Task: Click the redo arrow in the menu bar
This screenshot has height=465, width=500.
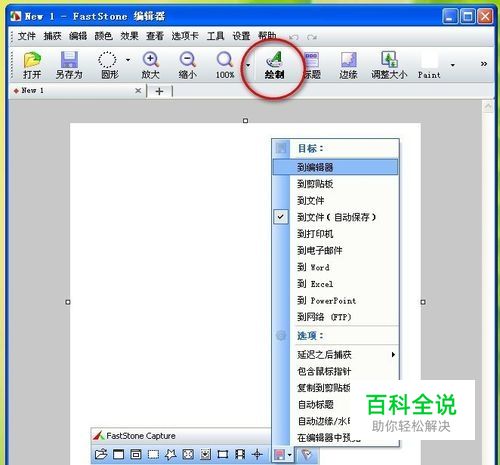Action: pos(312,37)
